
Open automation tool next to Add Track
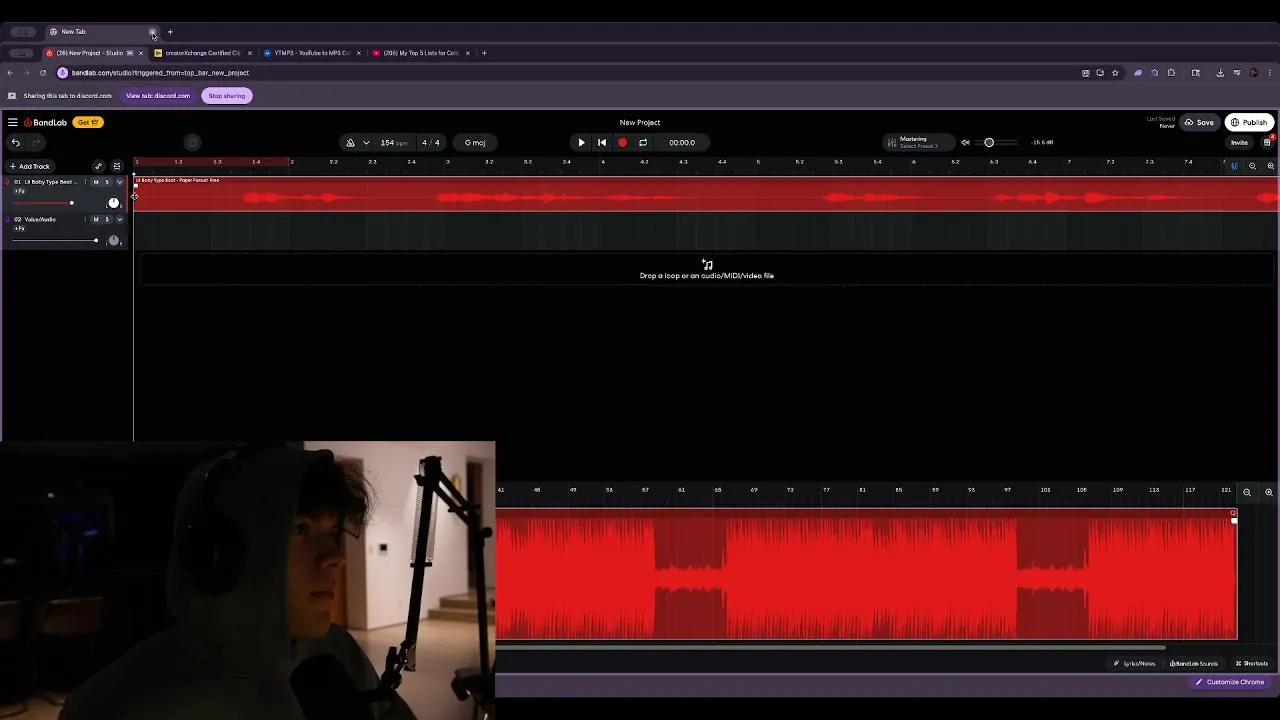[98, 166]
